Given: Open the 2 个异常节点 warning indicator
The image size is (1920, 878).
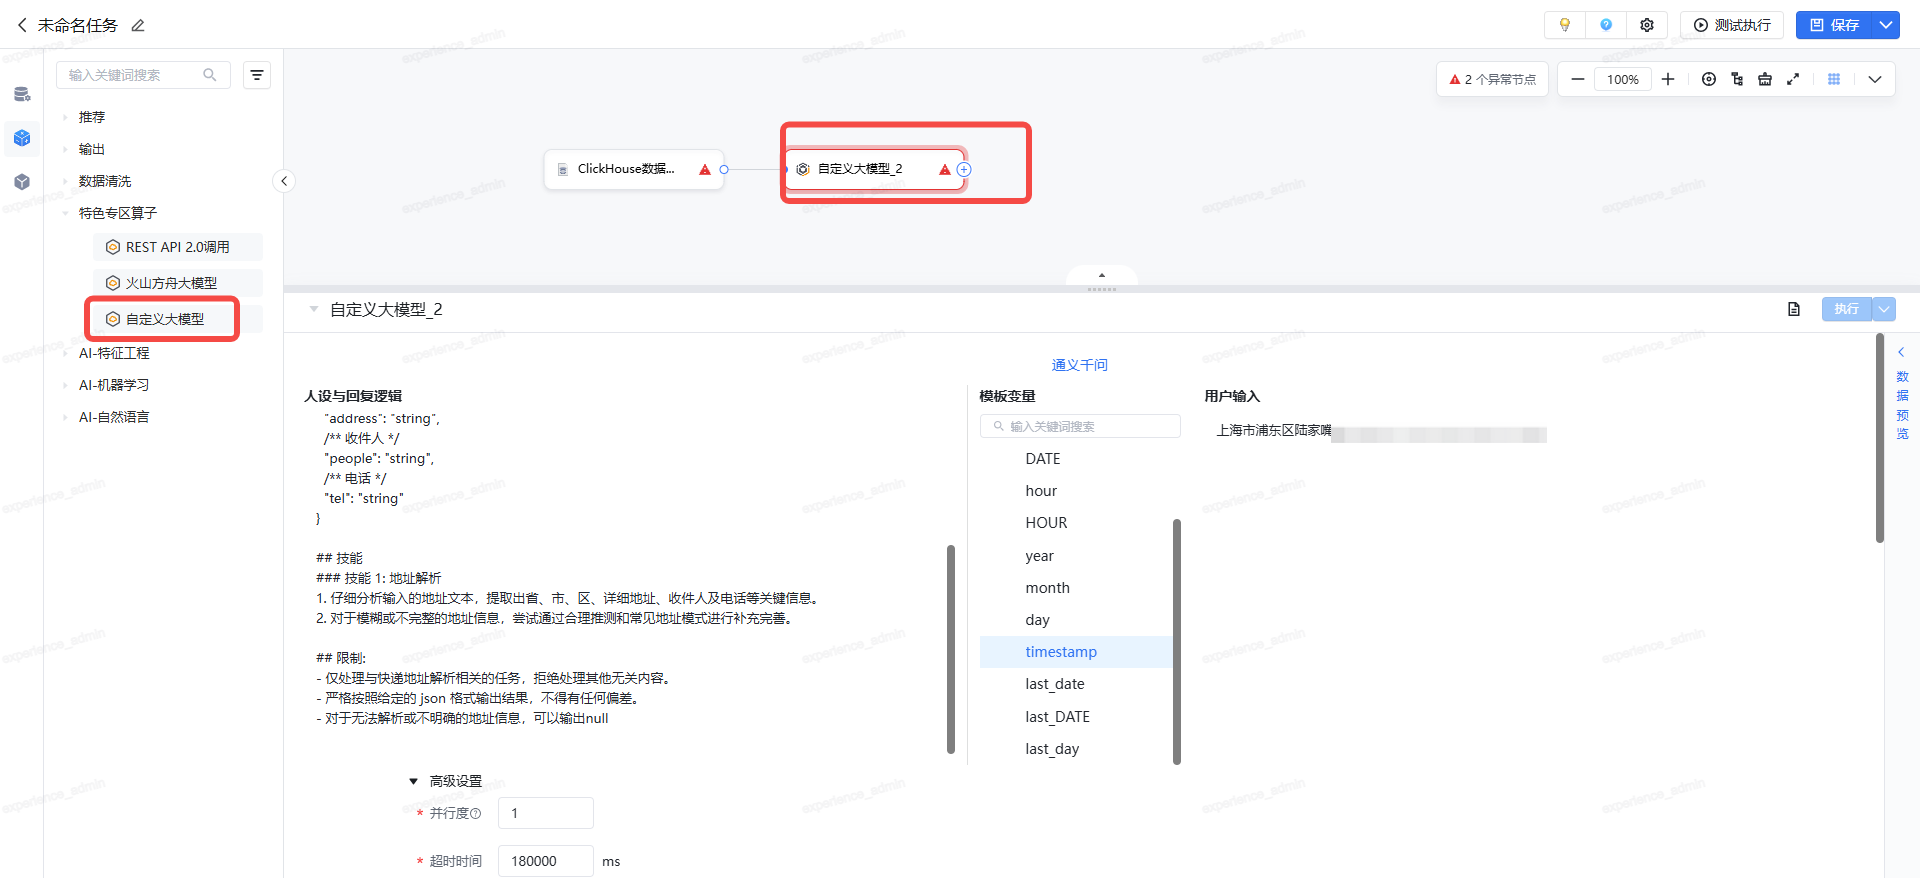Looking at the screenshot, I should coord(1492,79).
